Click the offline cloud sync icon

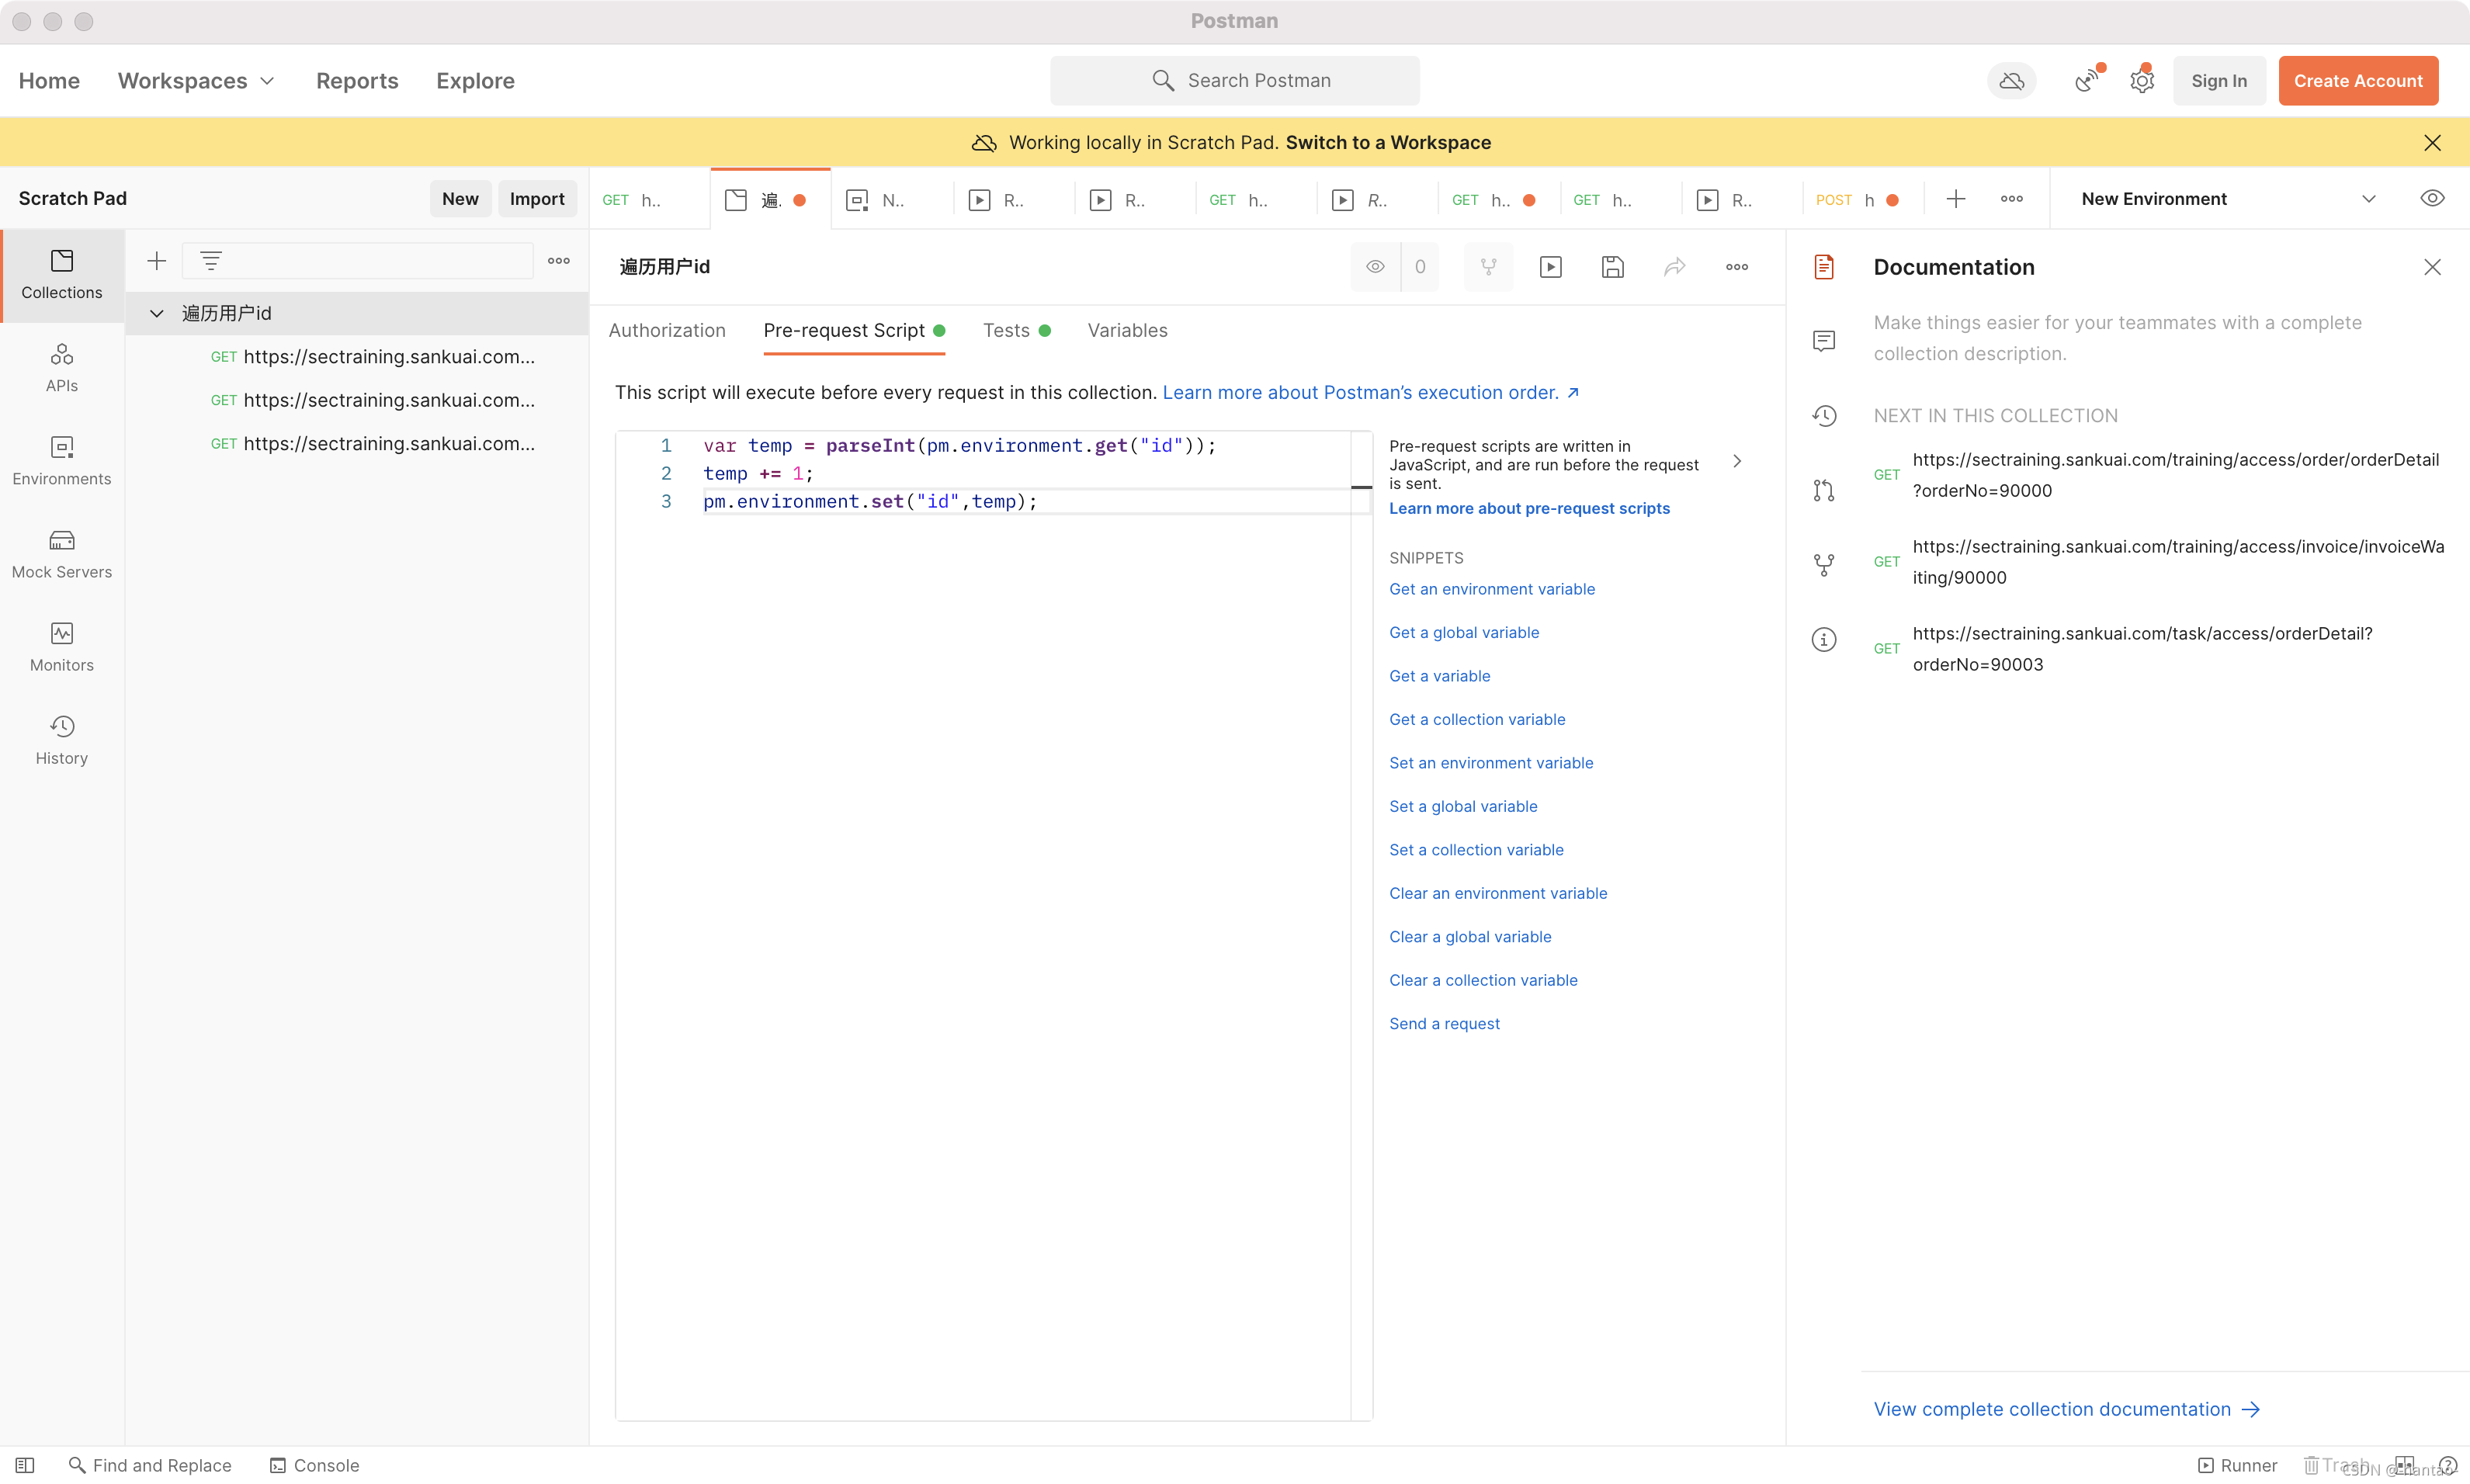2012,81
